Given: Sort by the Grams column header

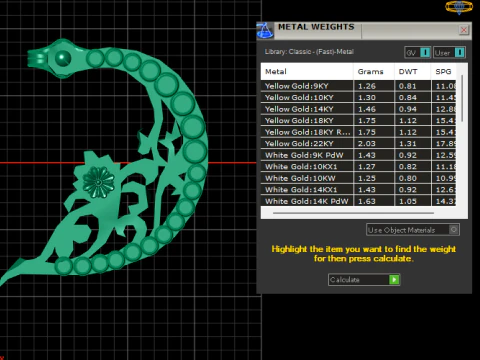Looking at the screenshot, I should [x=374, y=71].
